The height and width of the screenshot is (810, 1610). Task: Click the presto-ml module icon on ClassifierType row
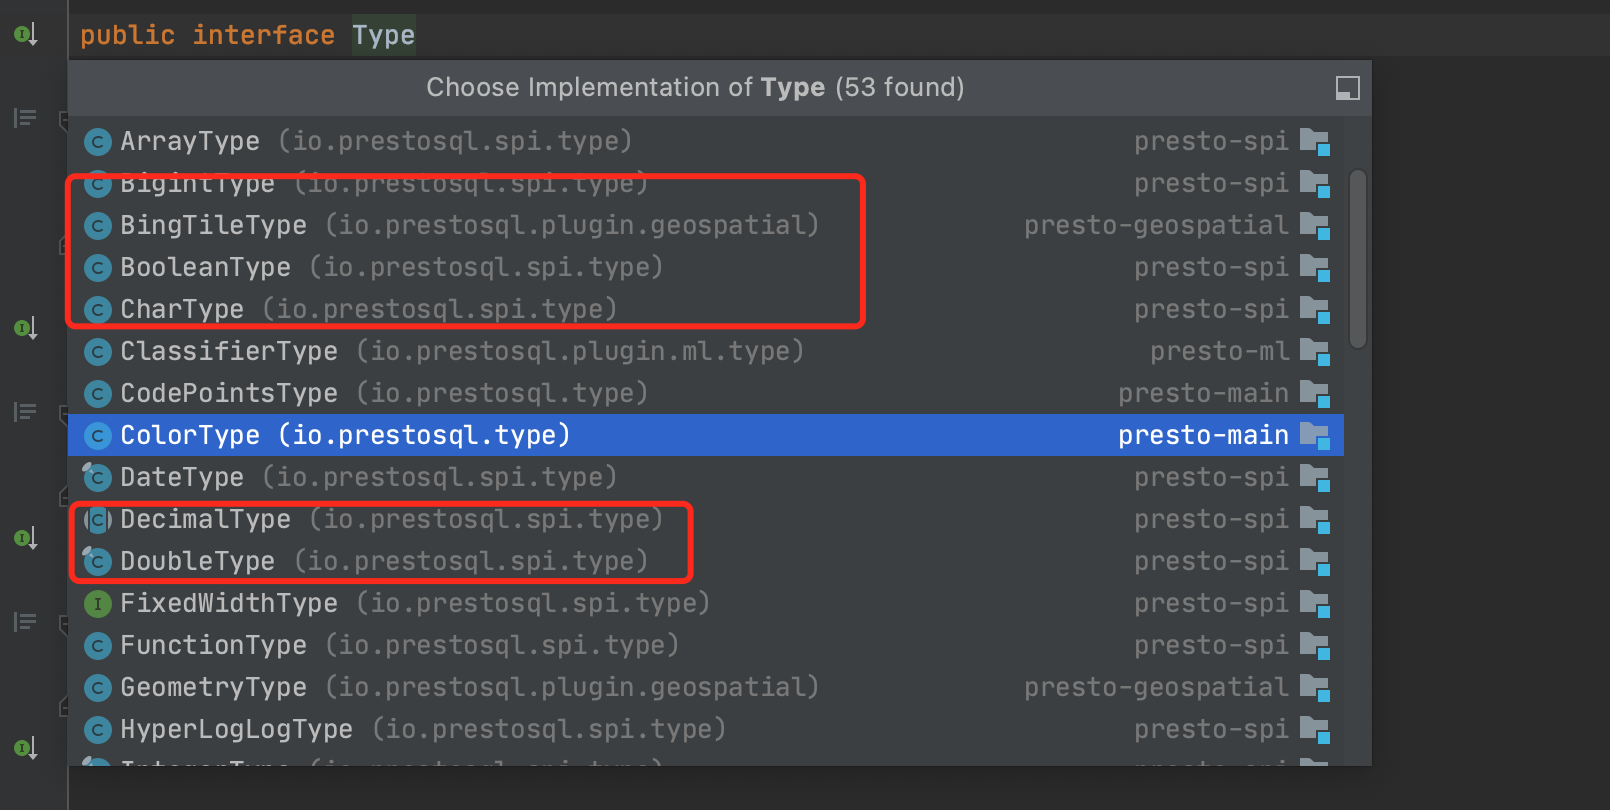click(x=1314, y=352)
